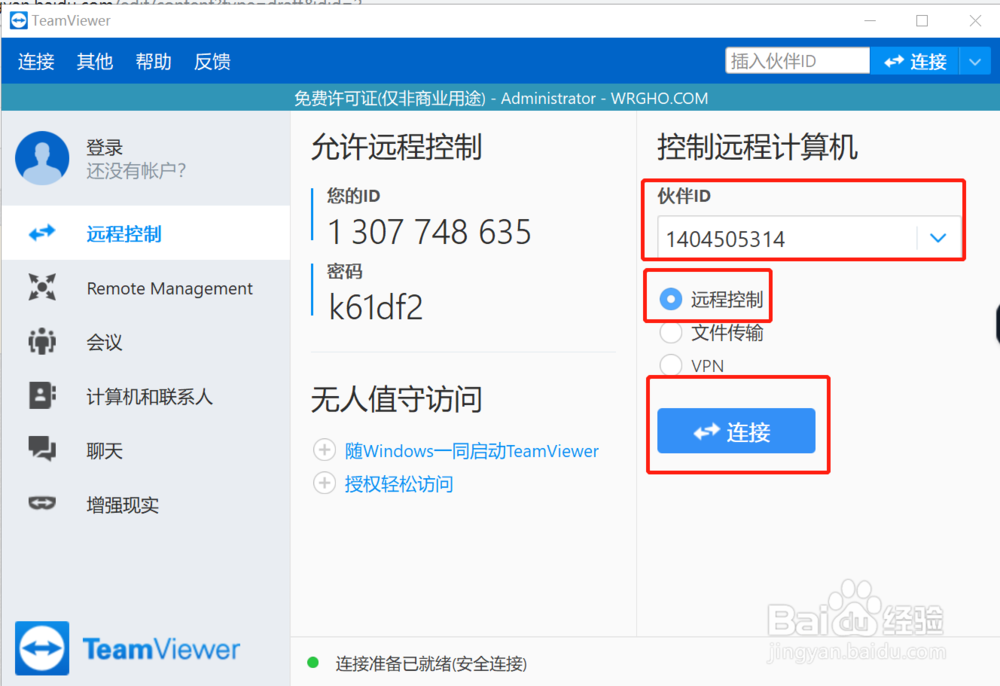Switch to Remote Management sidebar tab
Image resolution: width=1000 pixels, height=686 pixels.
(x=146, y=288)
